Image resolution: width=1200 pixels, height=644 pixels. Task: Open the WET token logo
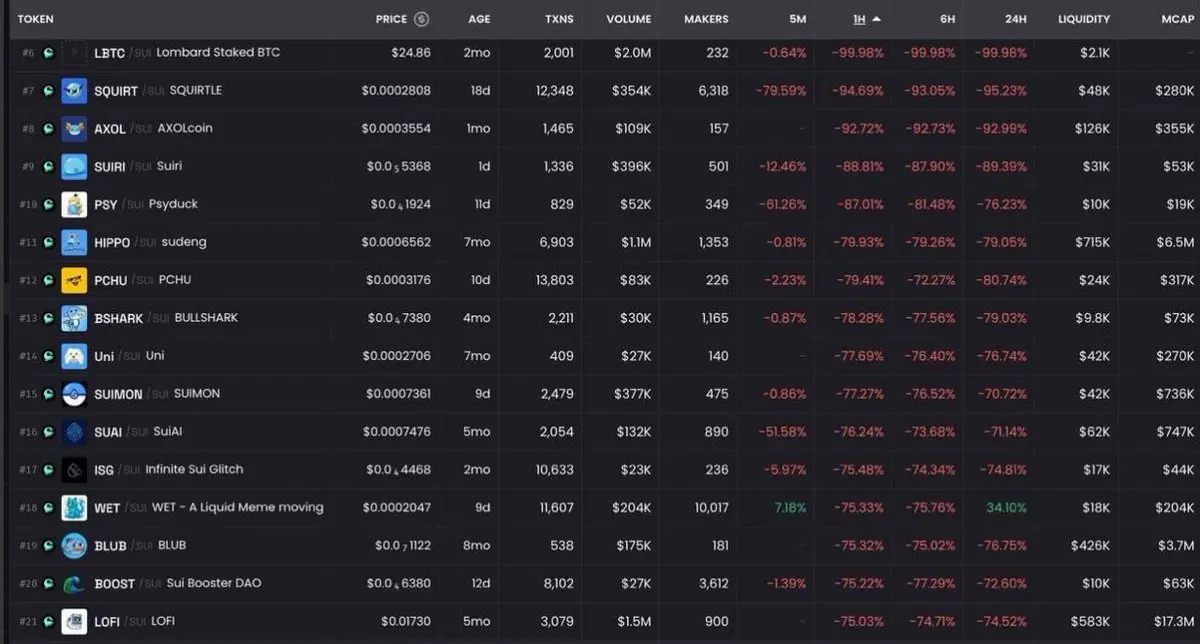[74, 508]
